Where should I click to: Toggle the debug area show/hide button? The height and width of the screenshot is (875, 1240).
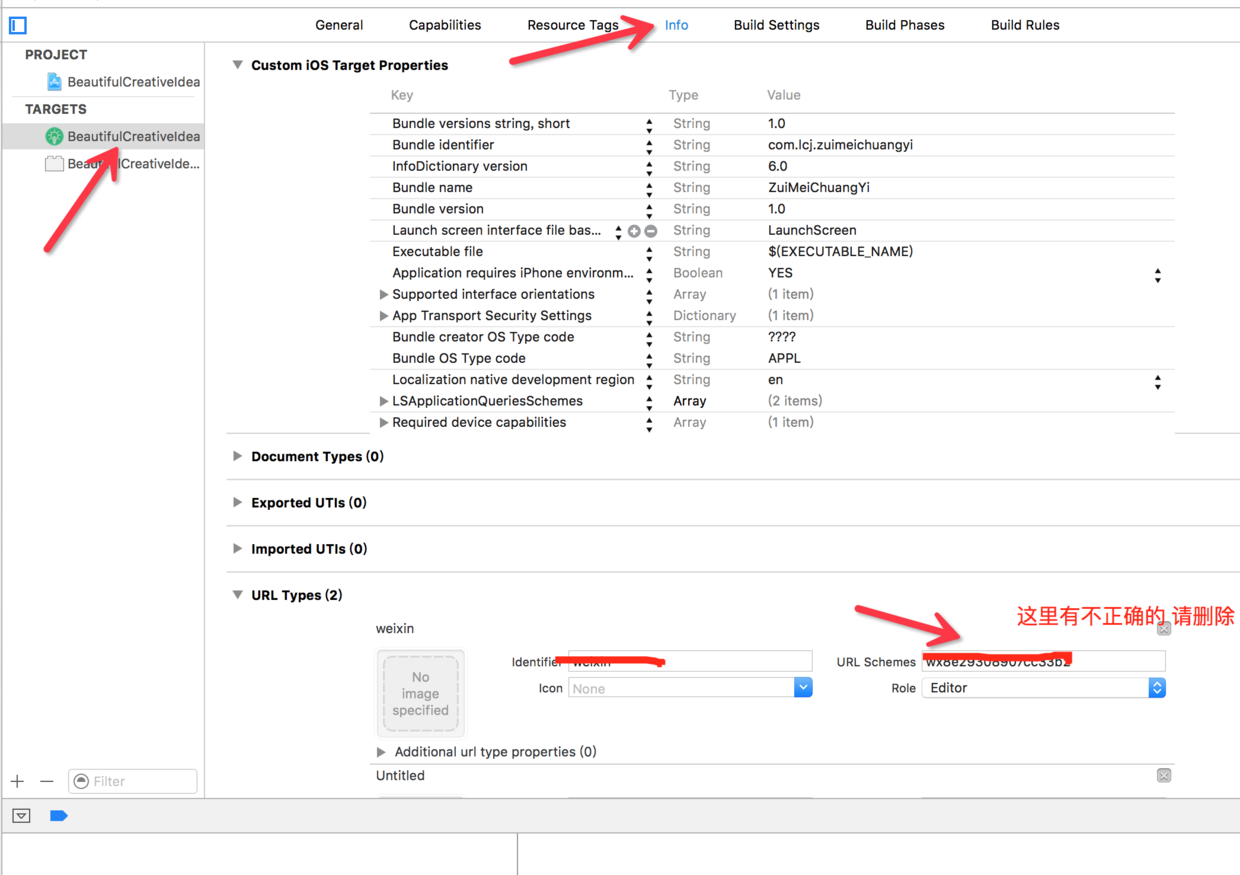(x=21, y=816)
